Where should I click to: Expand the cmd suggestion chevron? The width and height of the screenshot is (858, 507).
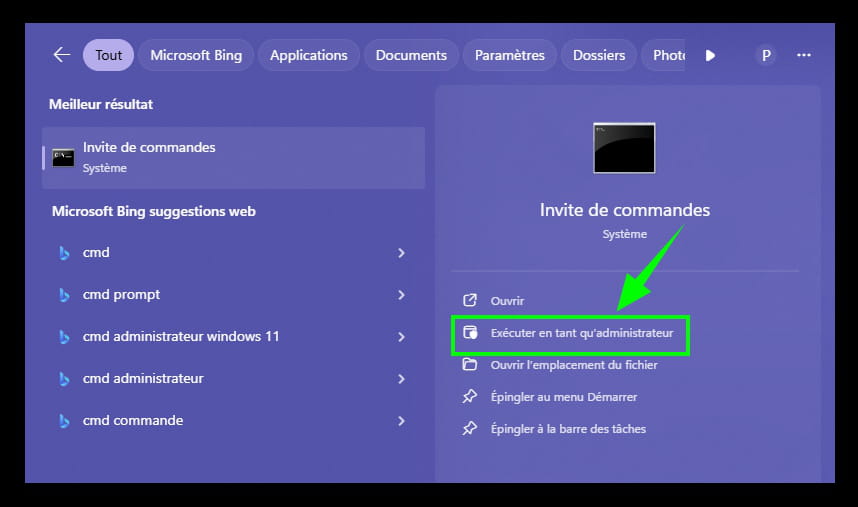point(401,253)
